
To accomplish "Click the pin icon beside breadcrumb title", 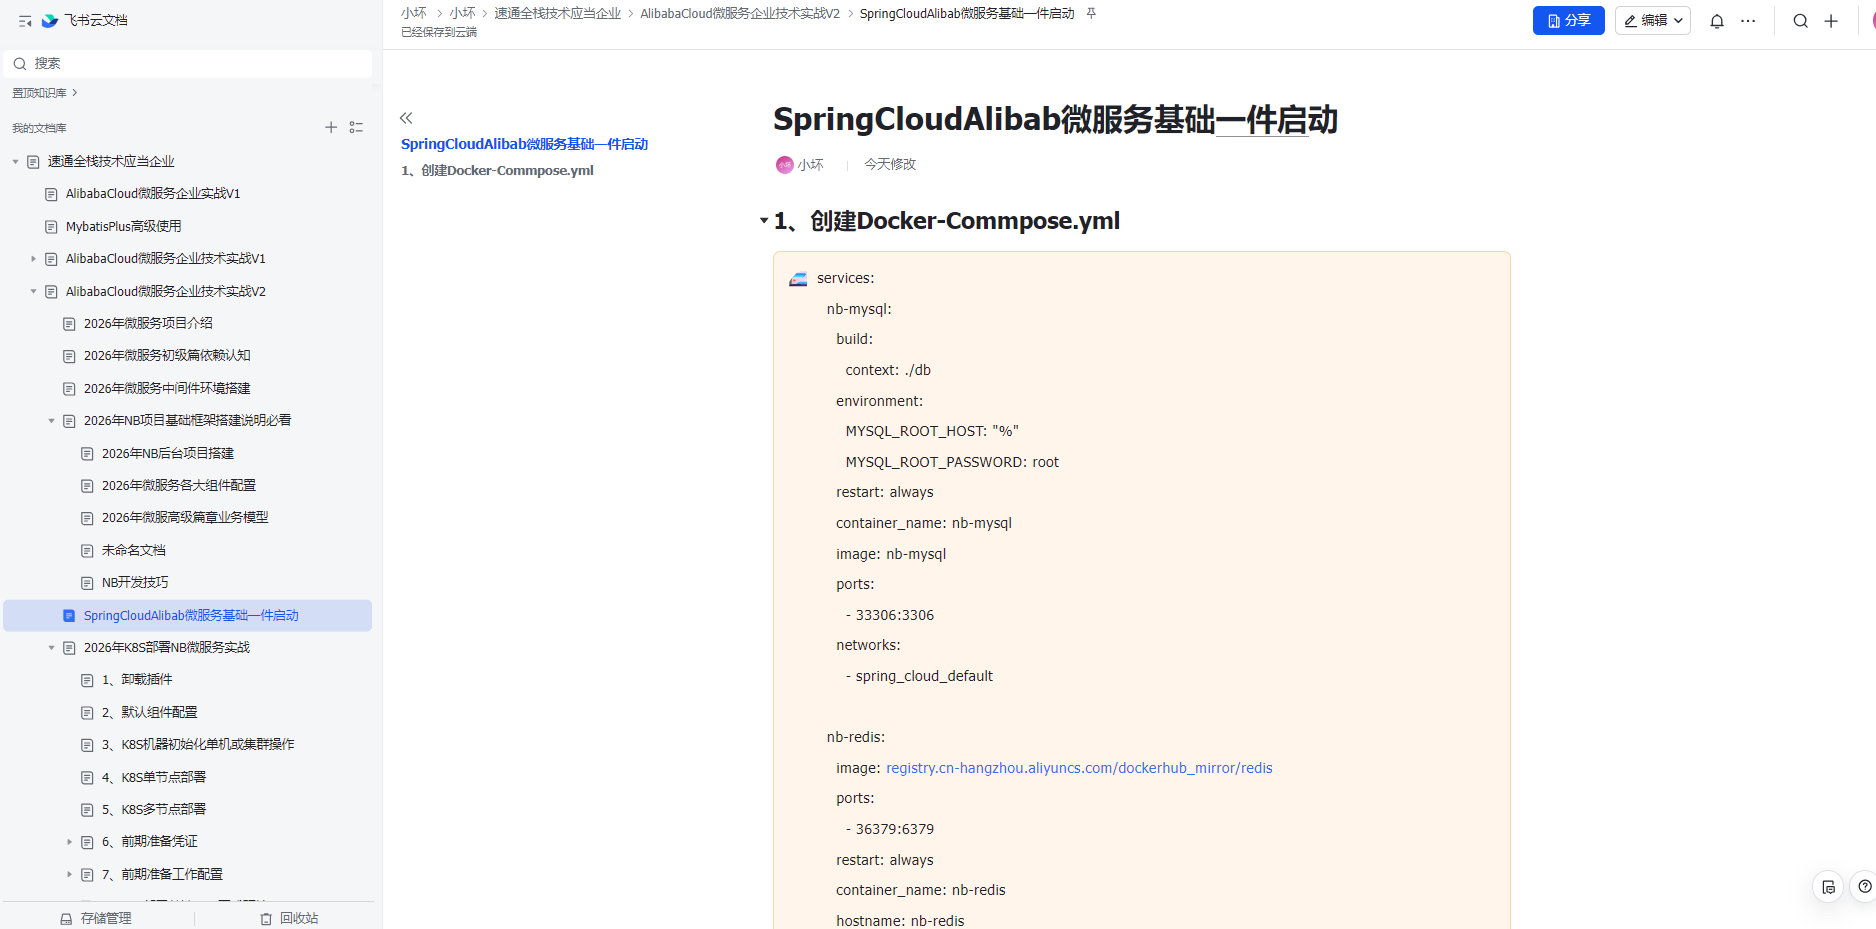I will pyautogui.click(x=1091, y=14).
